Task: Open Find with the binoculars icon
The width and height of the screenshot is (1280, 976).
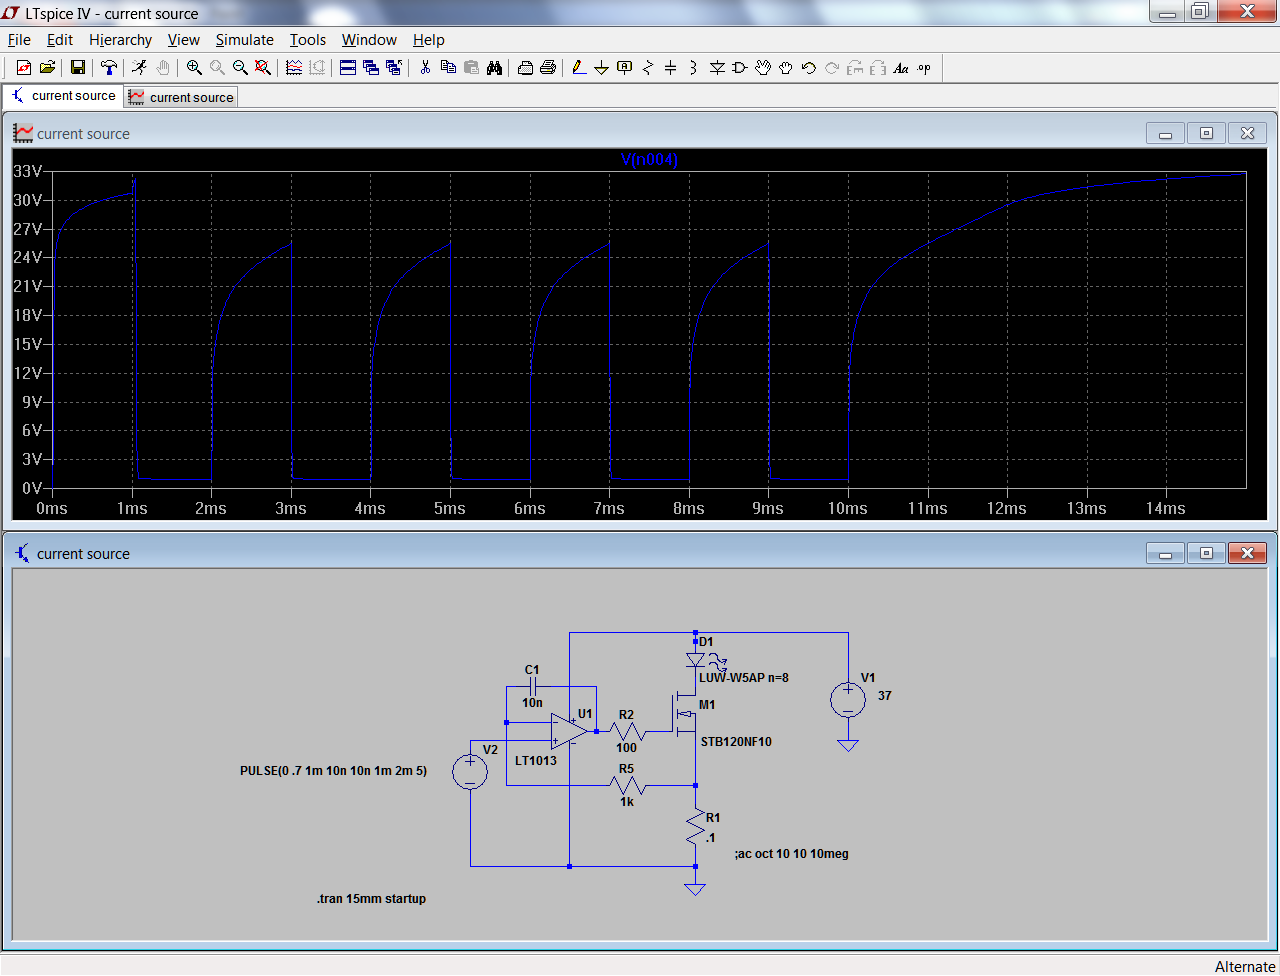Action: pos(494,68)
